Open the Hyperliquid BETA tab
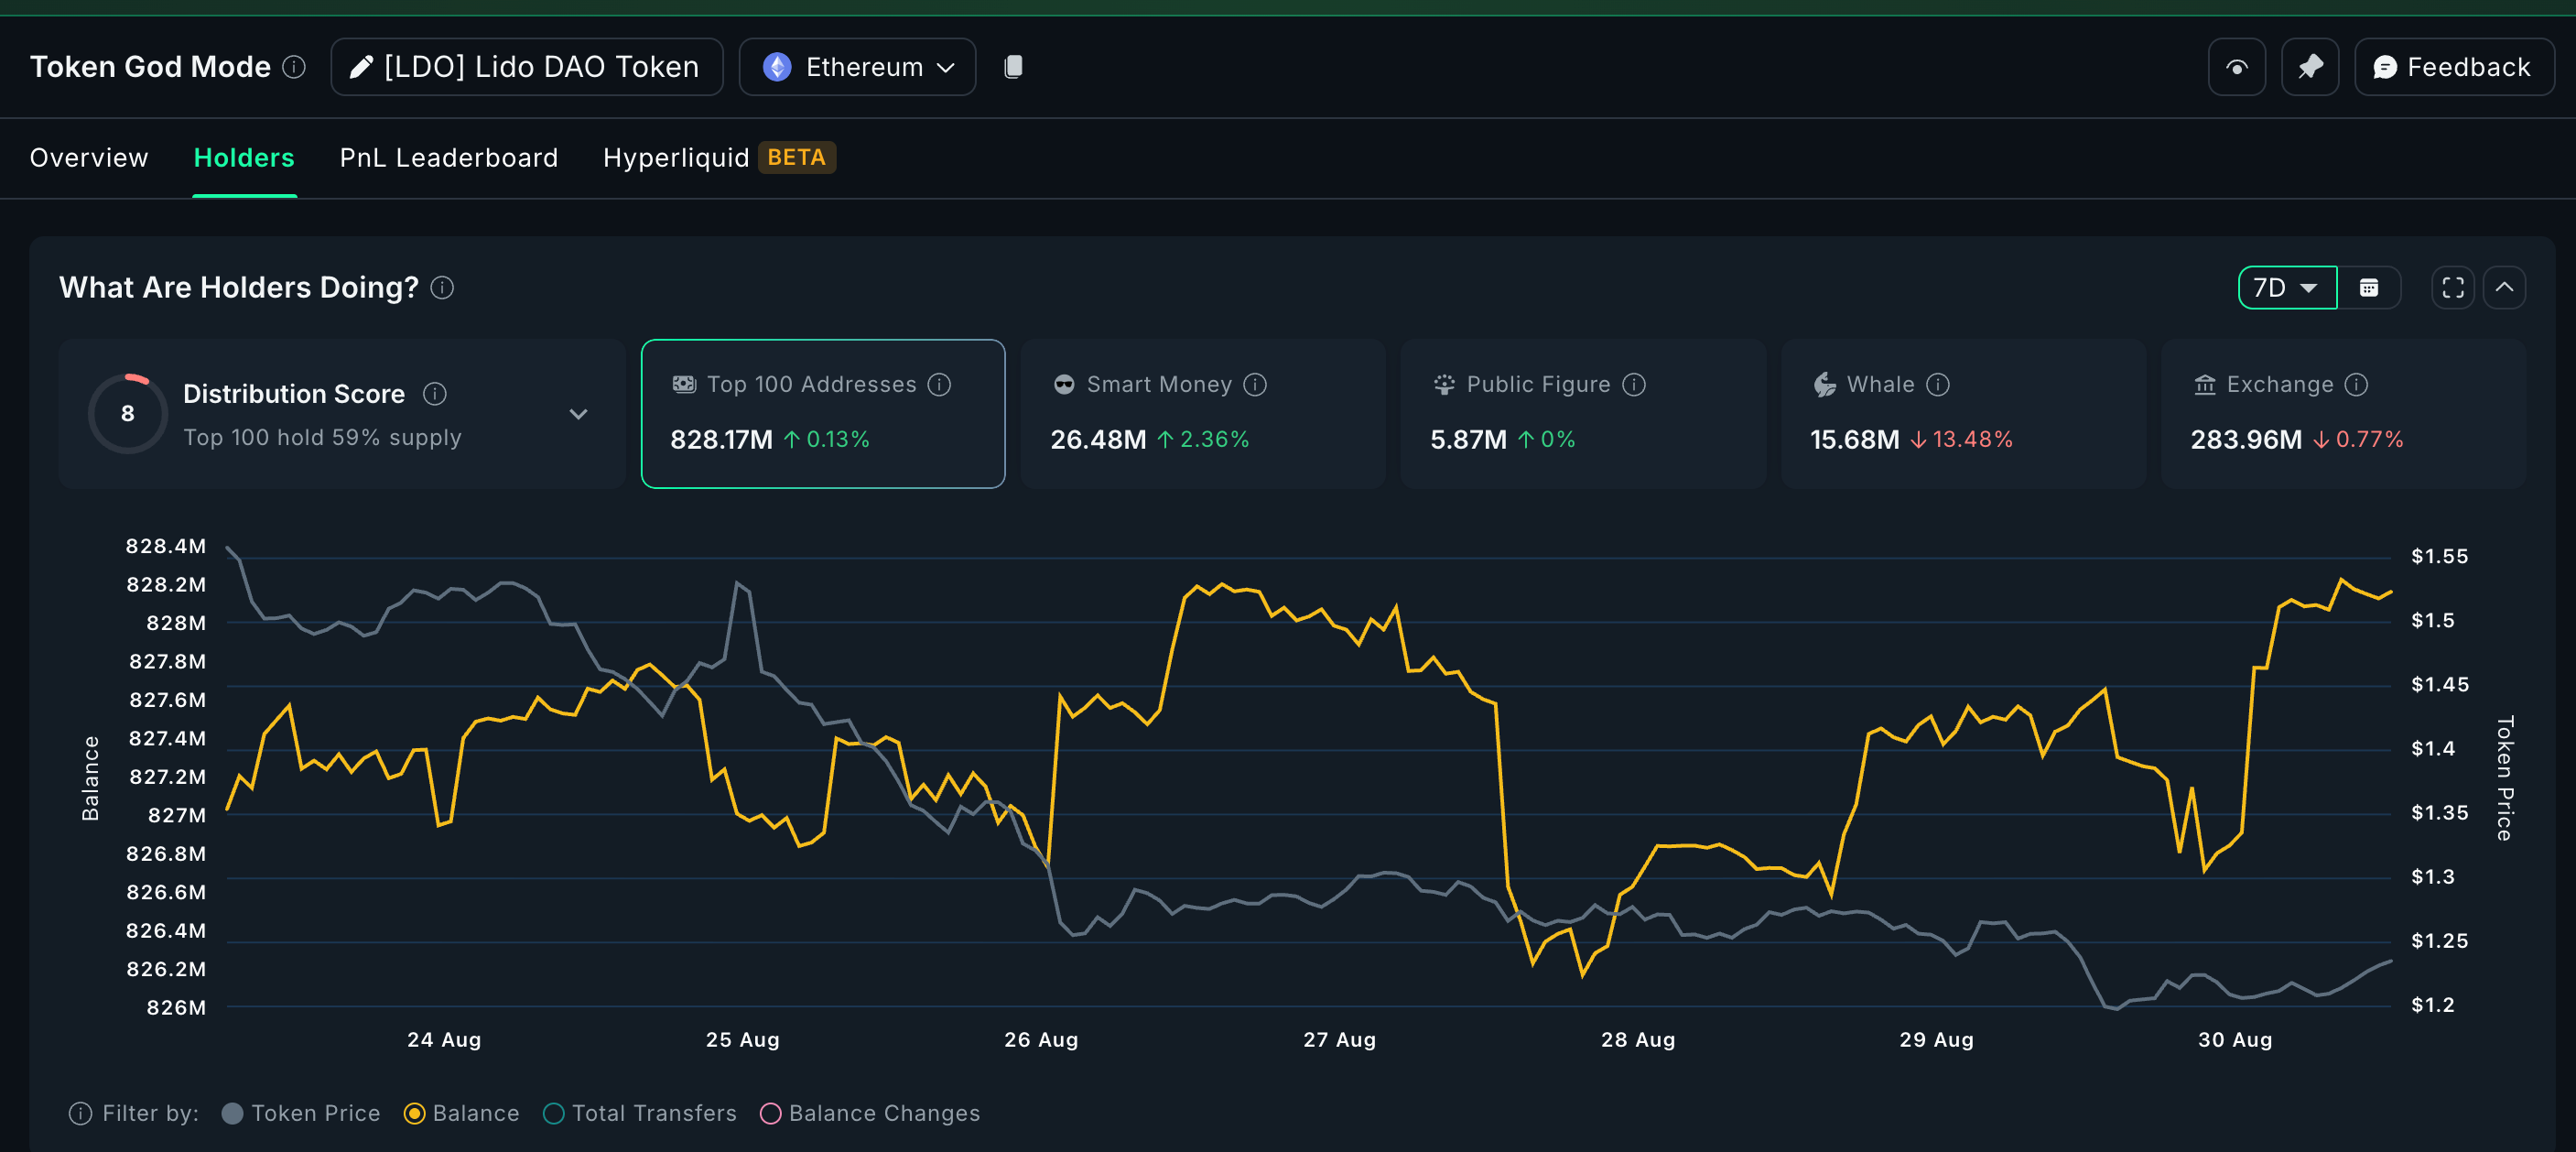Screen dimensions: 2576x1152 (676, 157)
